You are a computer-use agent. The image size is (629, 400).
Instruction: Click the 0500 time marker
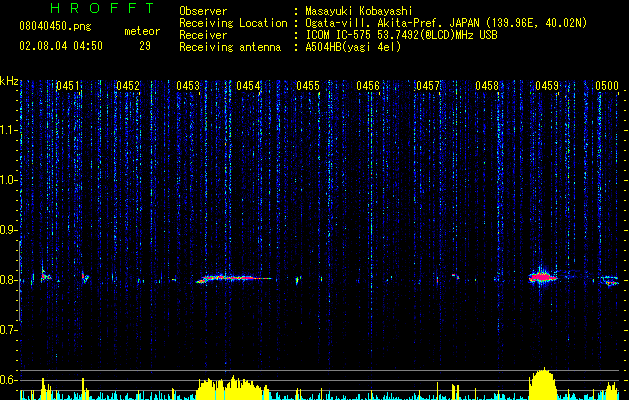pyautogui.click(x=607, y=86)
